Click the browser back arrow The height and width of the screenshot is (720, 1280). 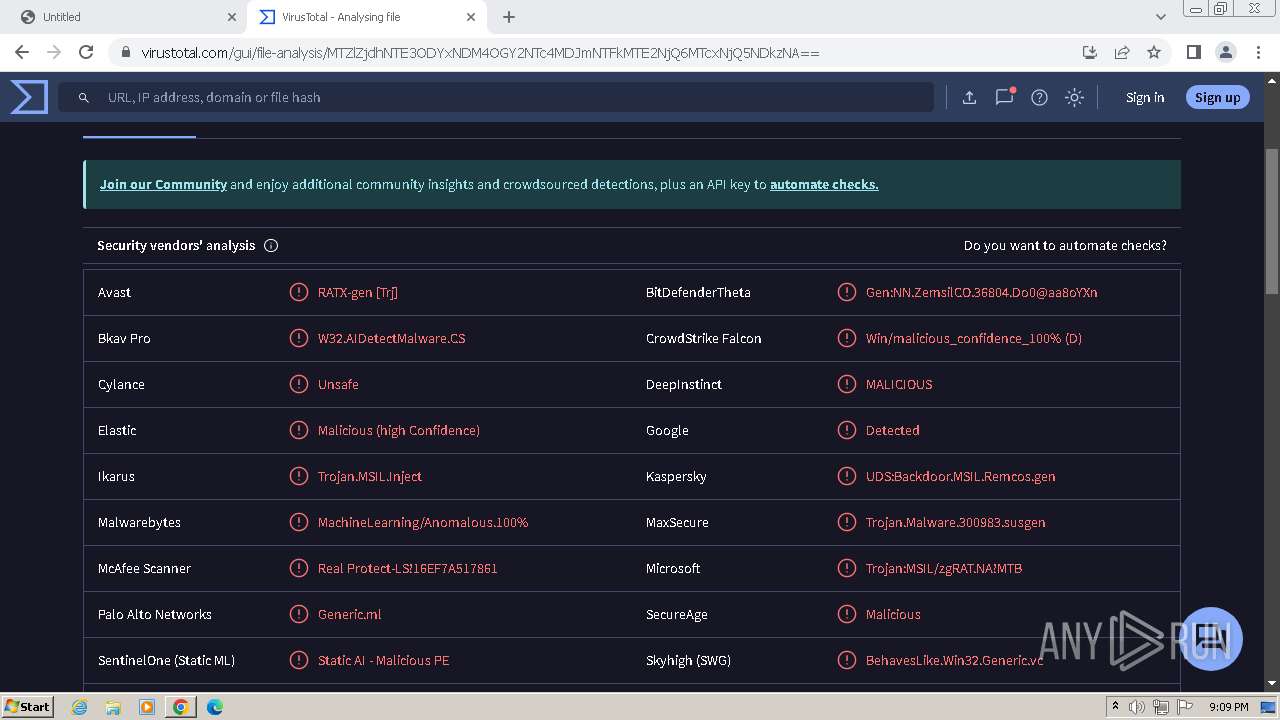tap(22, 52)
